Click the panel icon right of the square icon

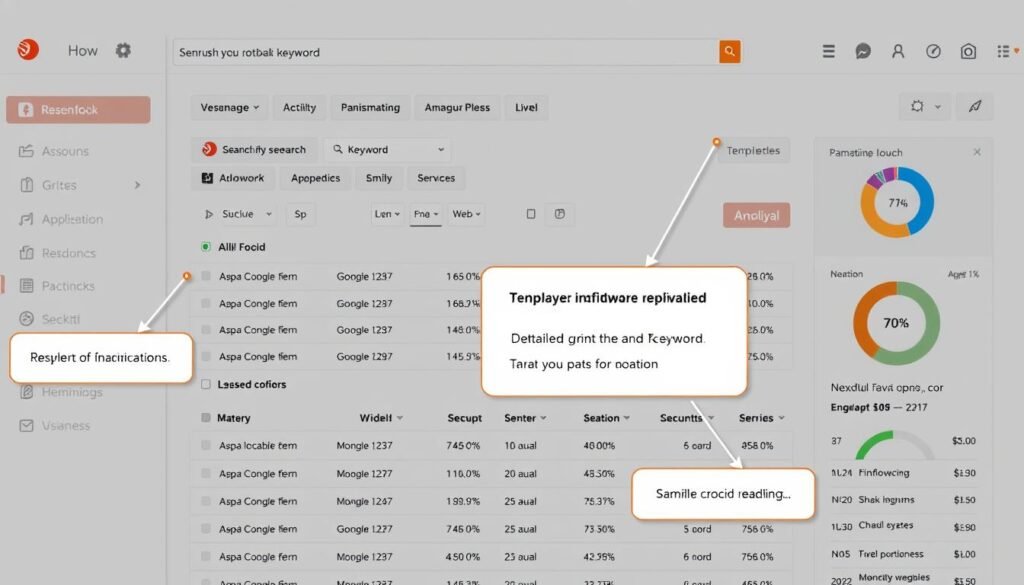coord(560,214)
